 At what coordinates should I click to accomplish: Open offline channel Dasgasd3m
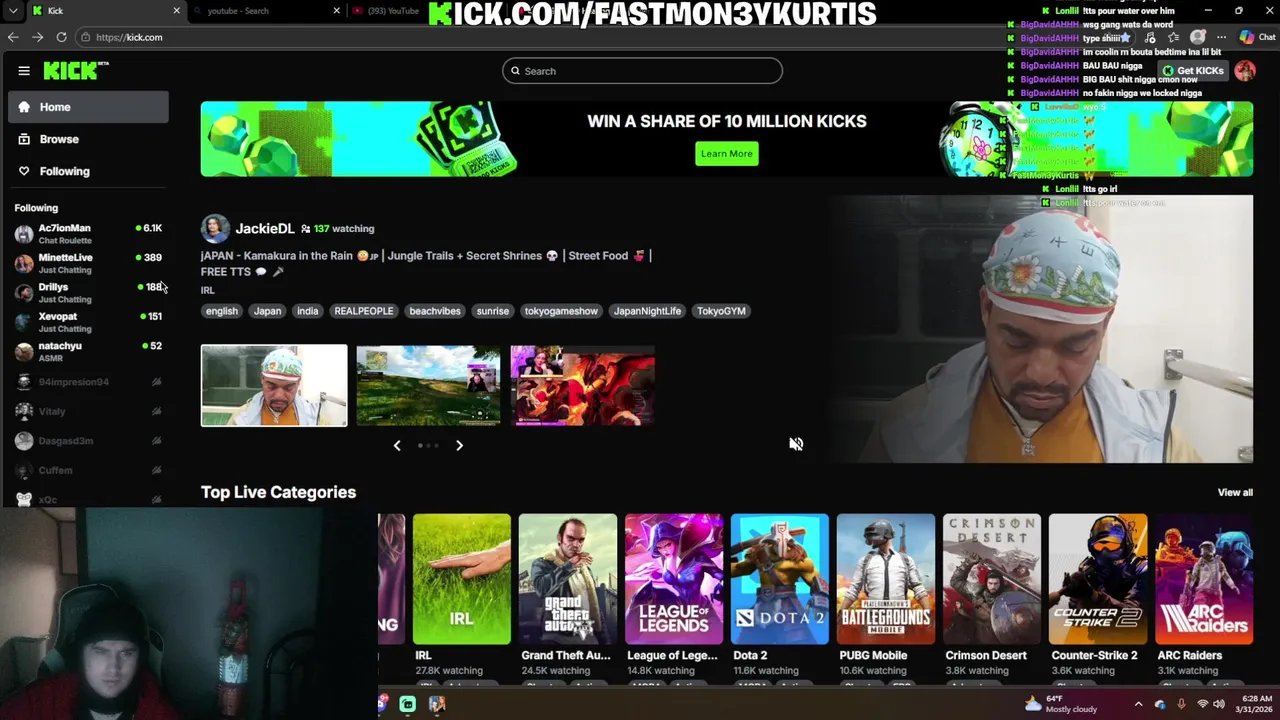[x=88, y=441]
